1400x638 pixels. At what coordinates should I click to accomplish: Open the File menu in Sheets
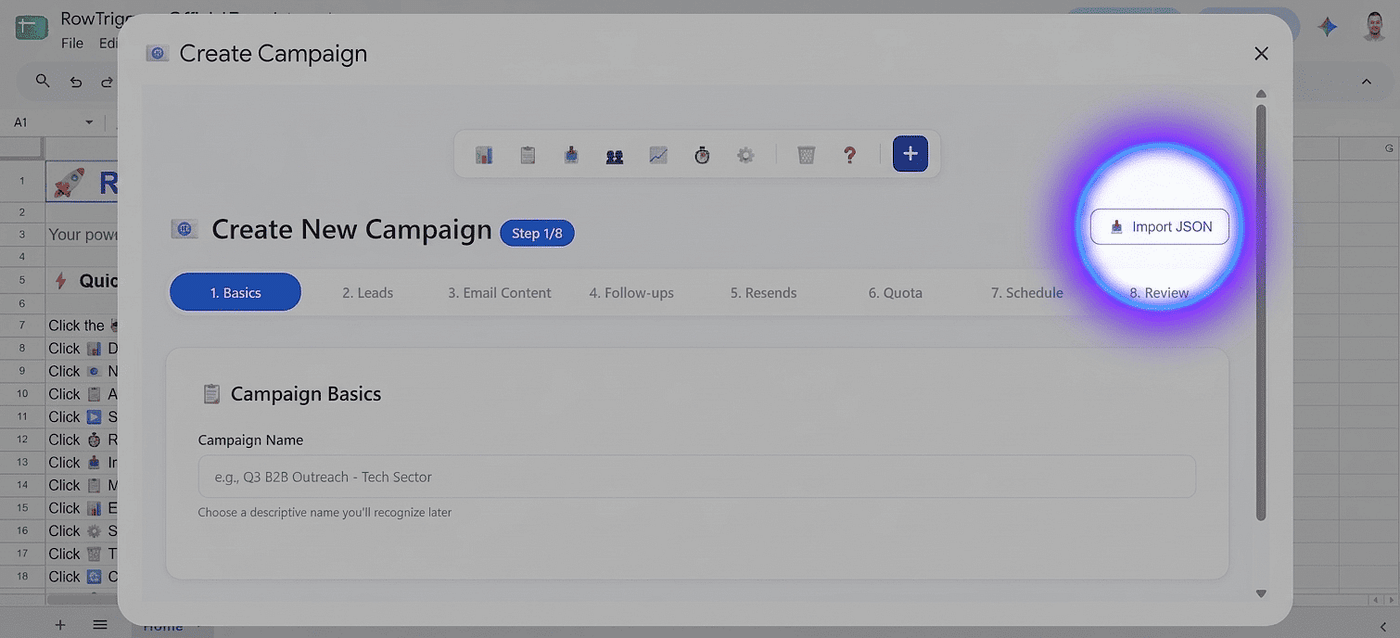72,43
